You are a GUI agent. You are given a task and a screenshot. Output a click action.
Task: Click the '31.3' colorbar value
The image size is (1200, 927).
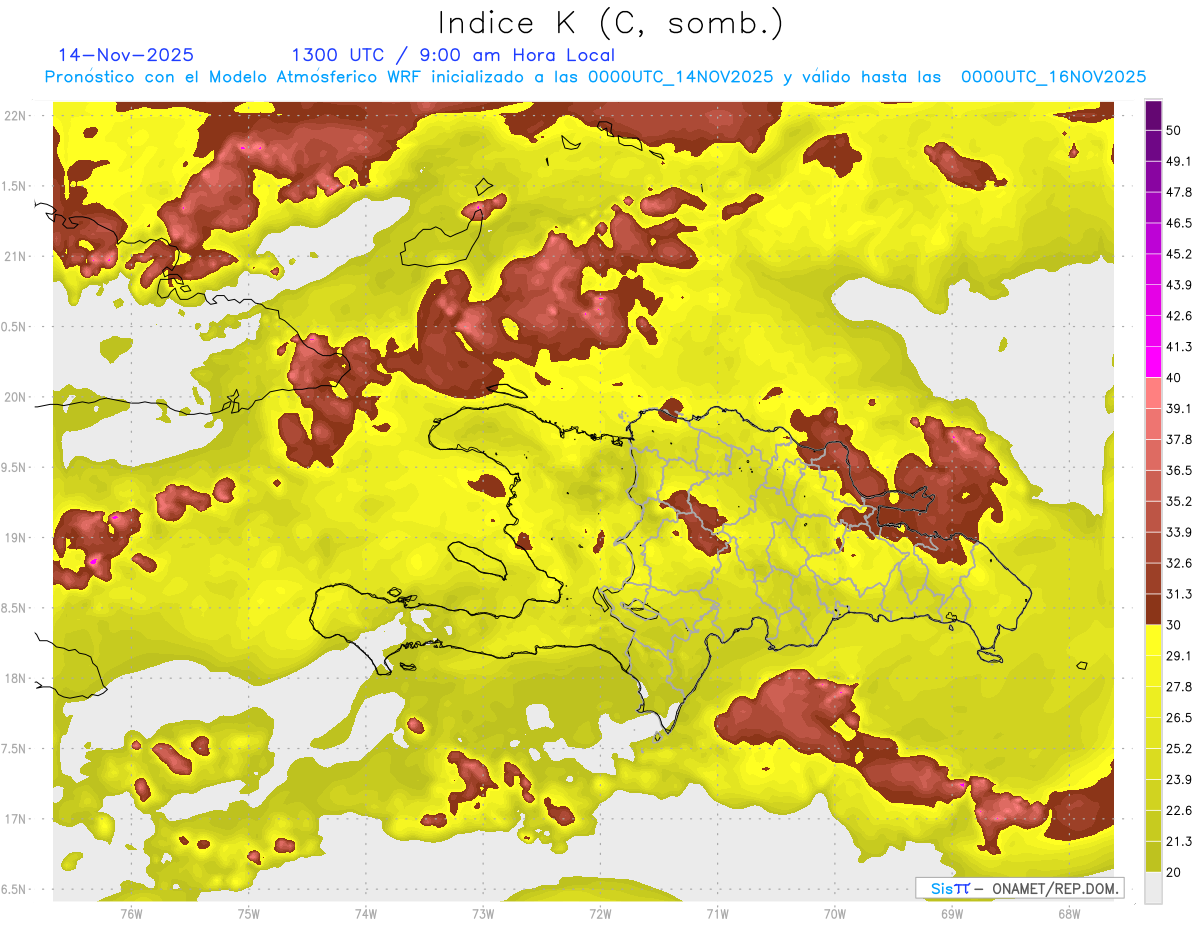1178,594
